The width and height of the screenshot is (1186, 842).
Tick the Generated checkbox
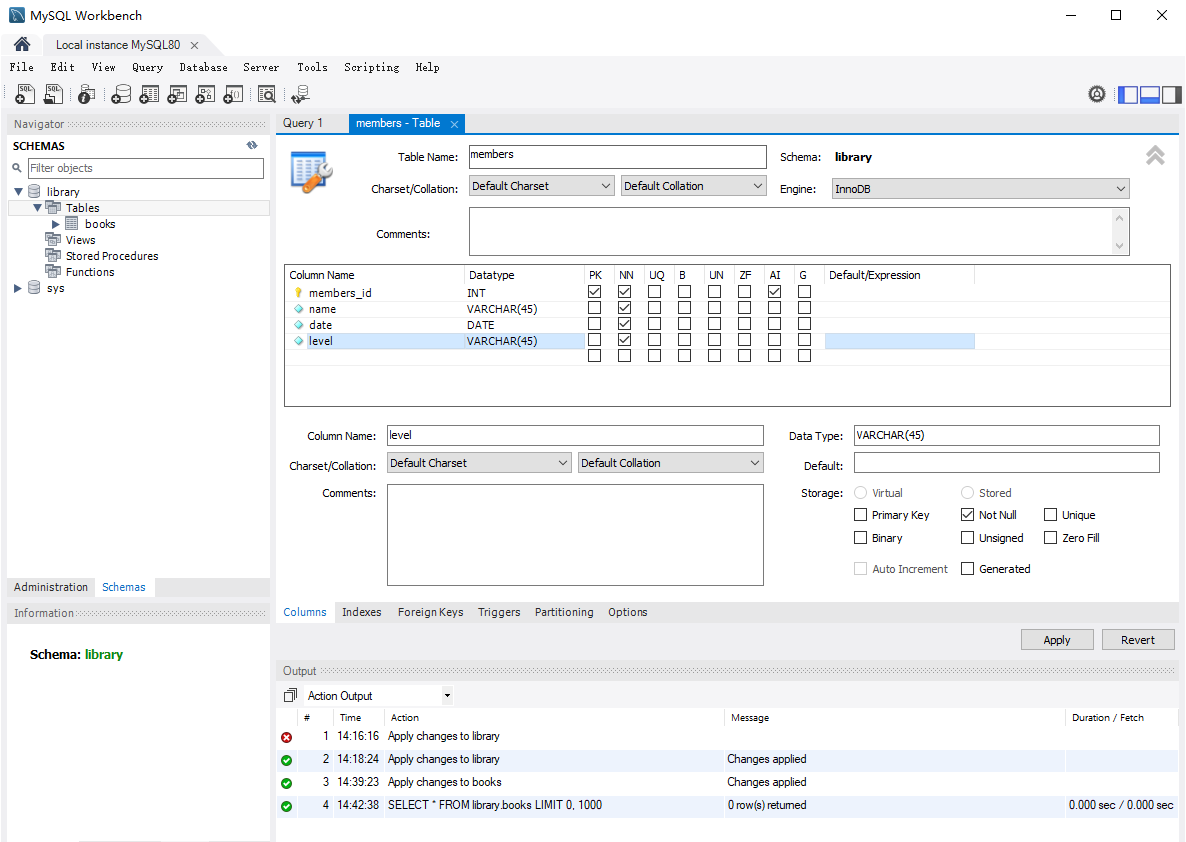pyautogui.click(x=967, y=569)
